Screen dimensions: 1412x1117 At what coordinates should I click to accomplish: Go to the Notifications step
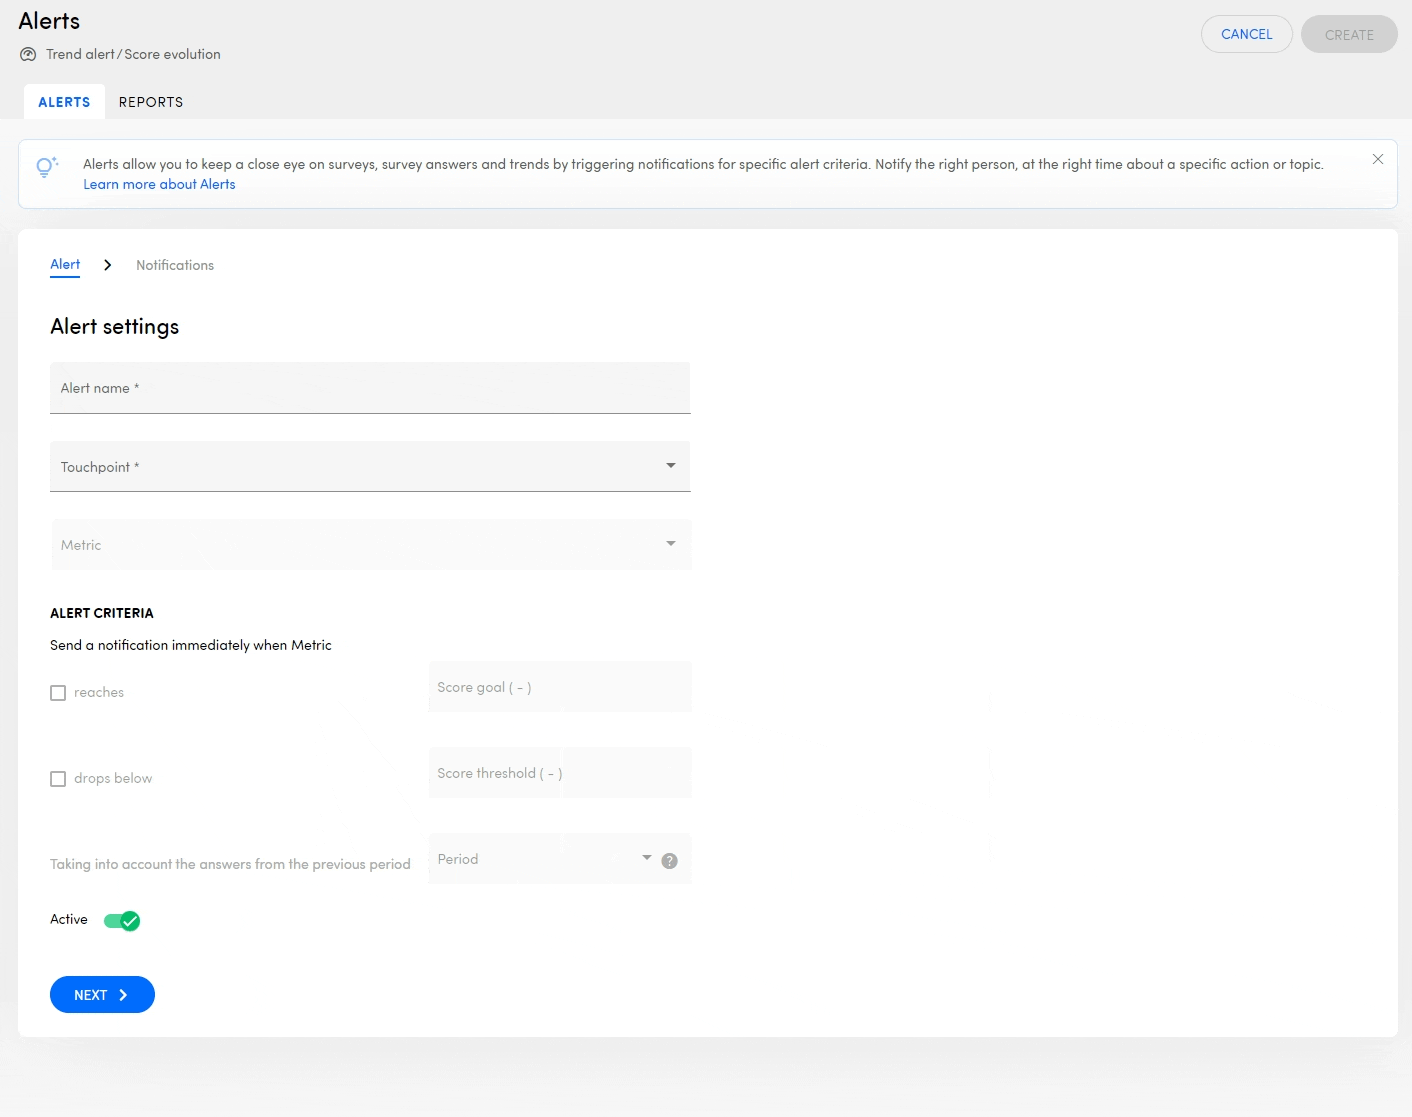[x=175, y=265]
